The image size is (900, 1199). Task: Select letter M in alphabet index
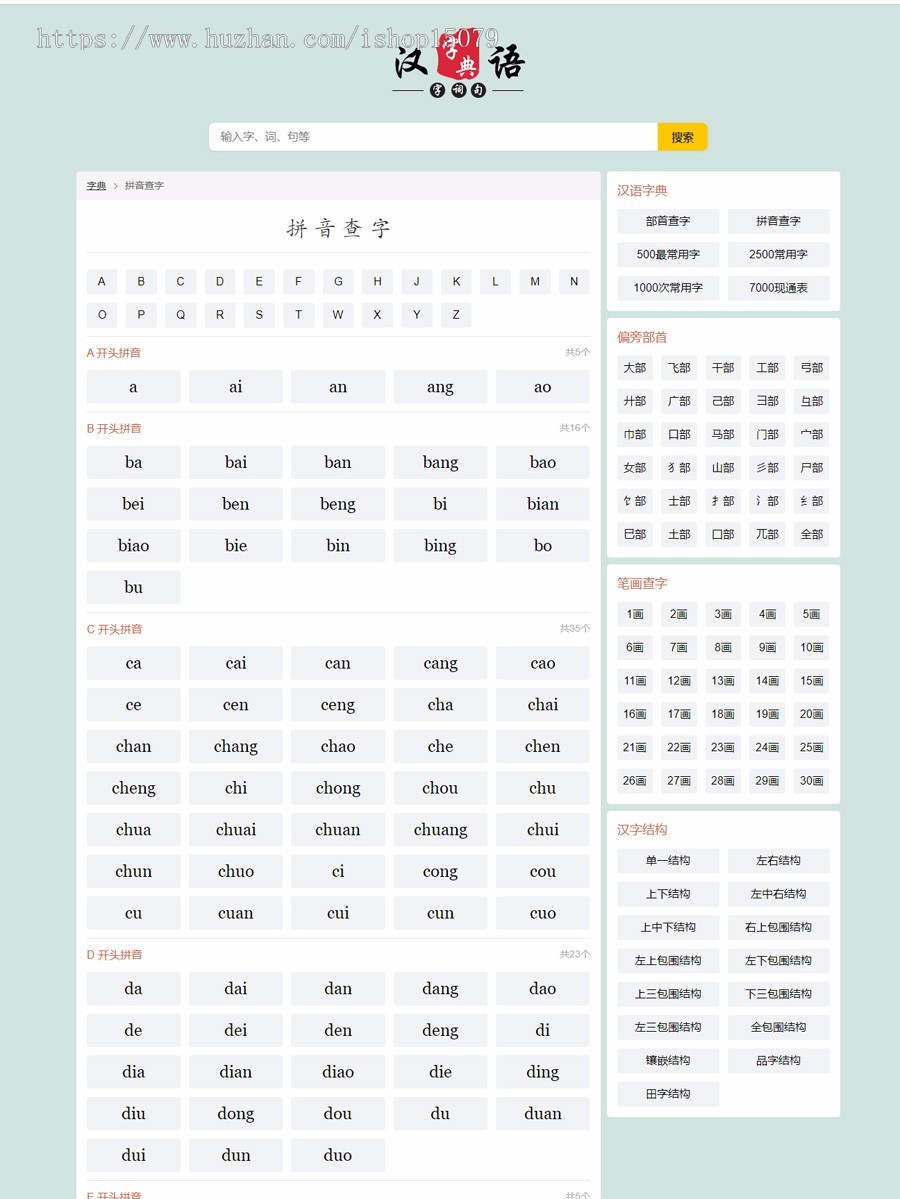(x=534, y=281)
